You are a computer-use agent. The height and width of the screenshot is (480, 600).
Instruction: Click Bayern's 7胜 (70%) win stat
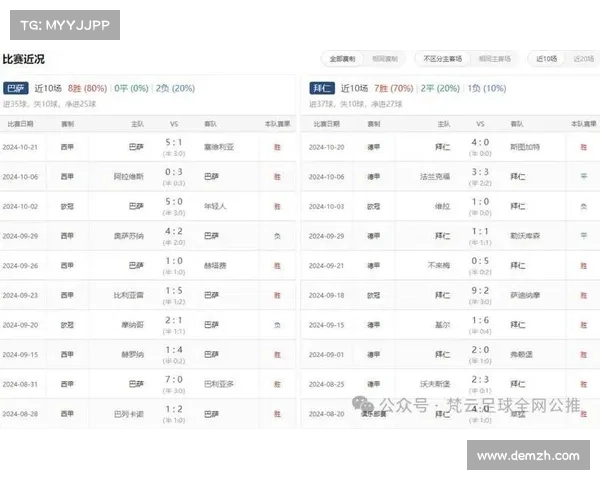click(393, 88)
